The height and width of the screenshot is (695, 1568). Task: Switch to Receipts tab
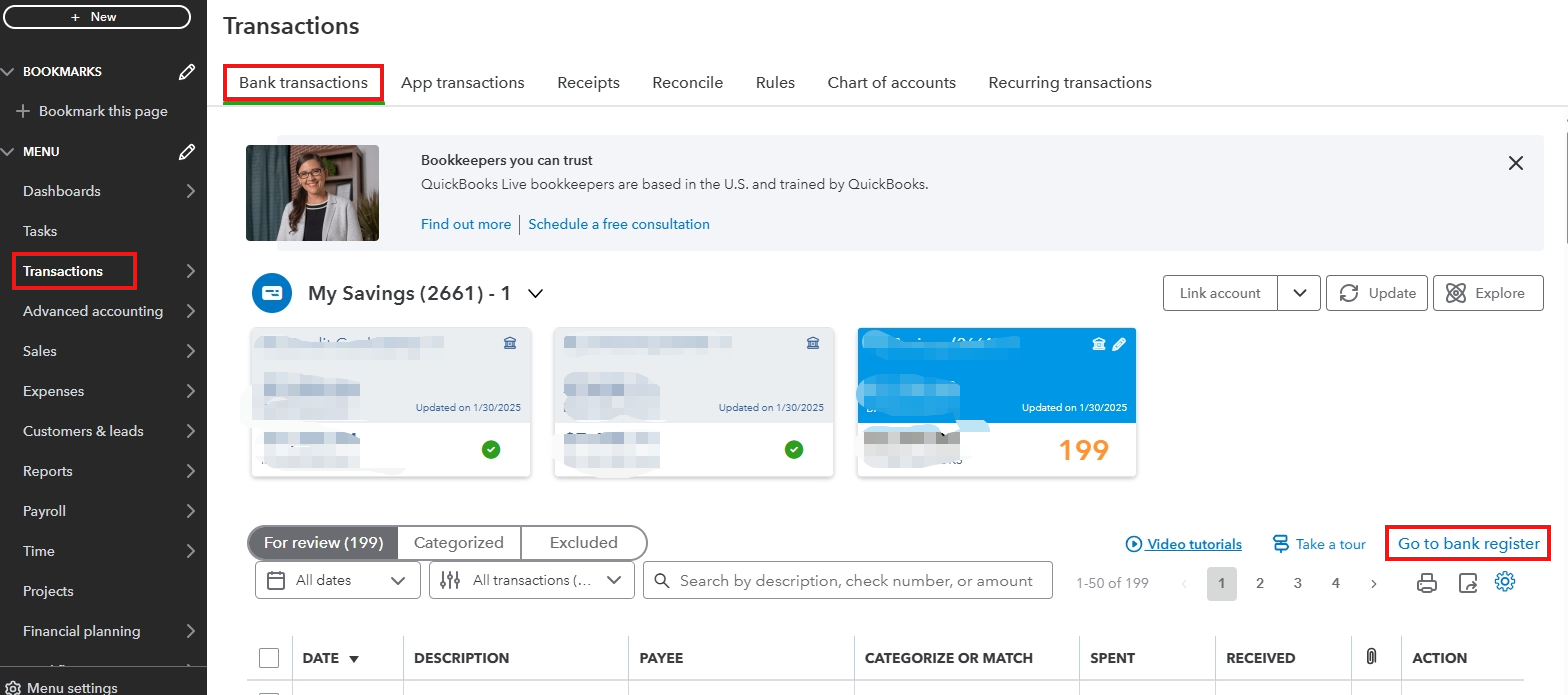(x=588, y=83)
